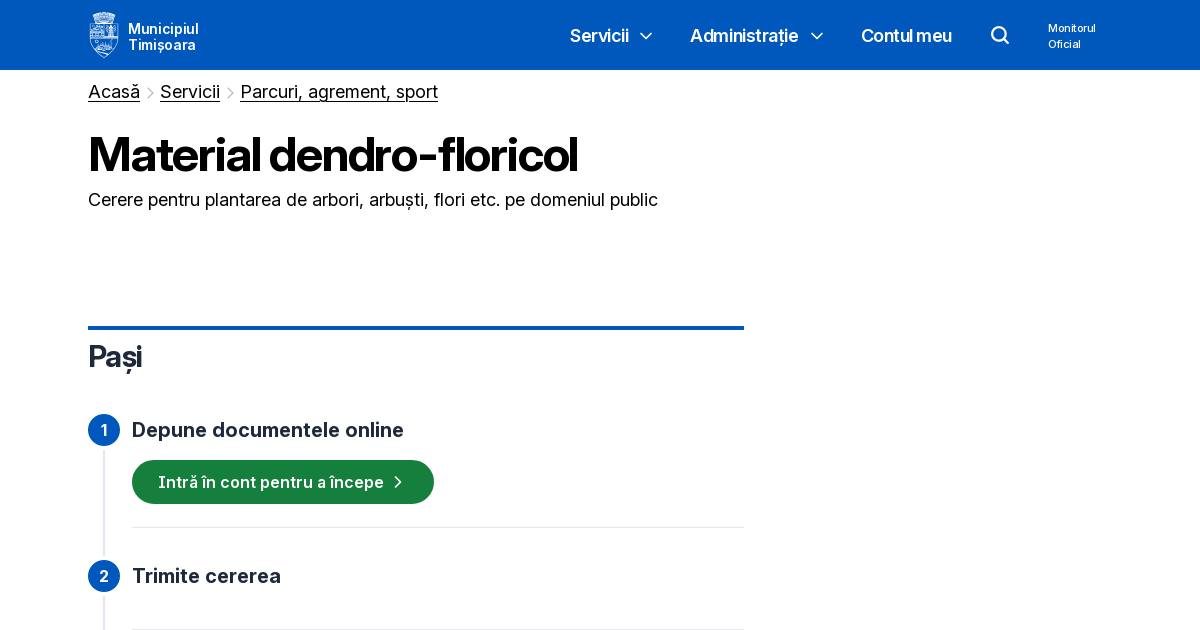Click Intră în cont pentru a începe
Viewport: 1200px width, 630px height.
(271, 482)
